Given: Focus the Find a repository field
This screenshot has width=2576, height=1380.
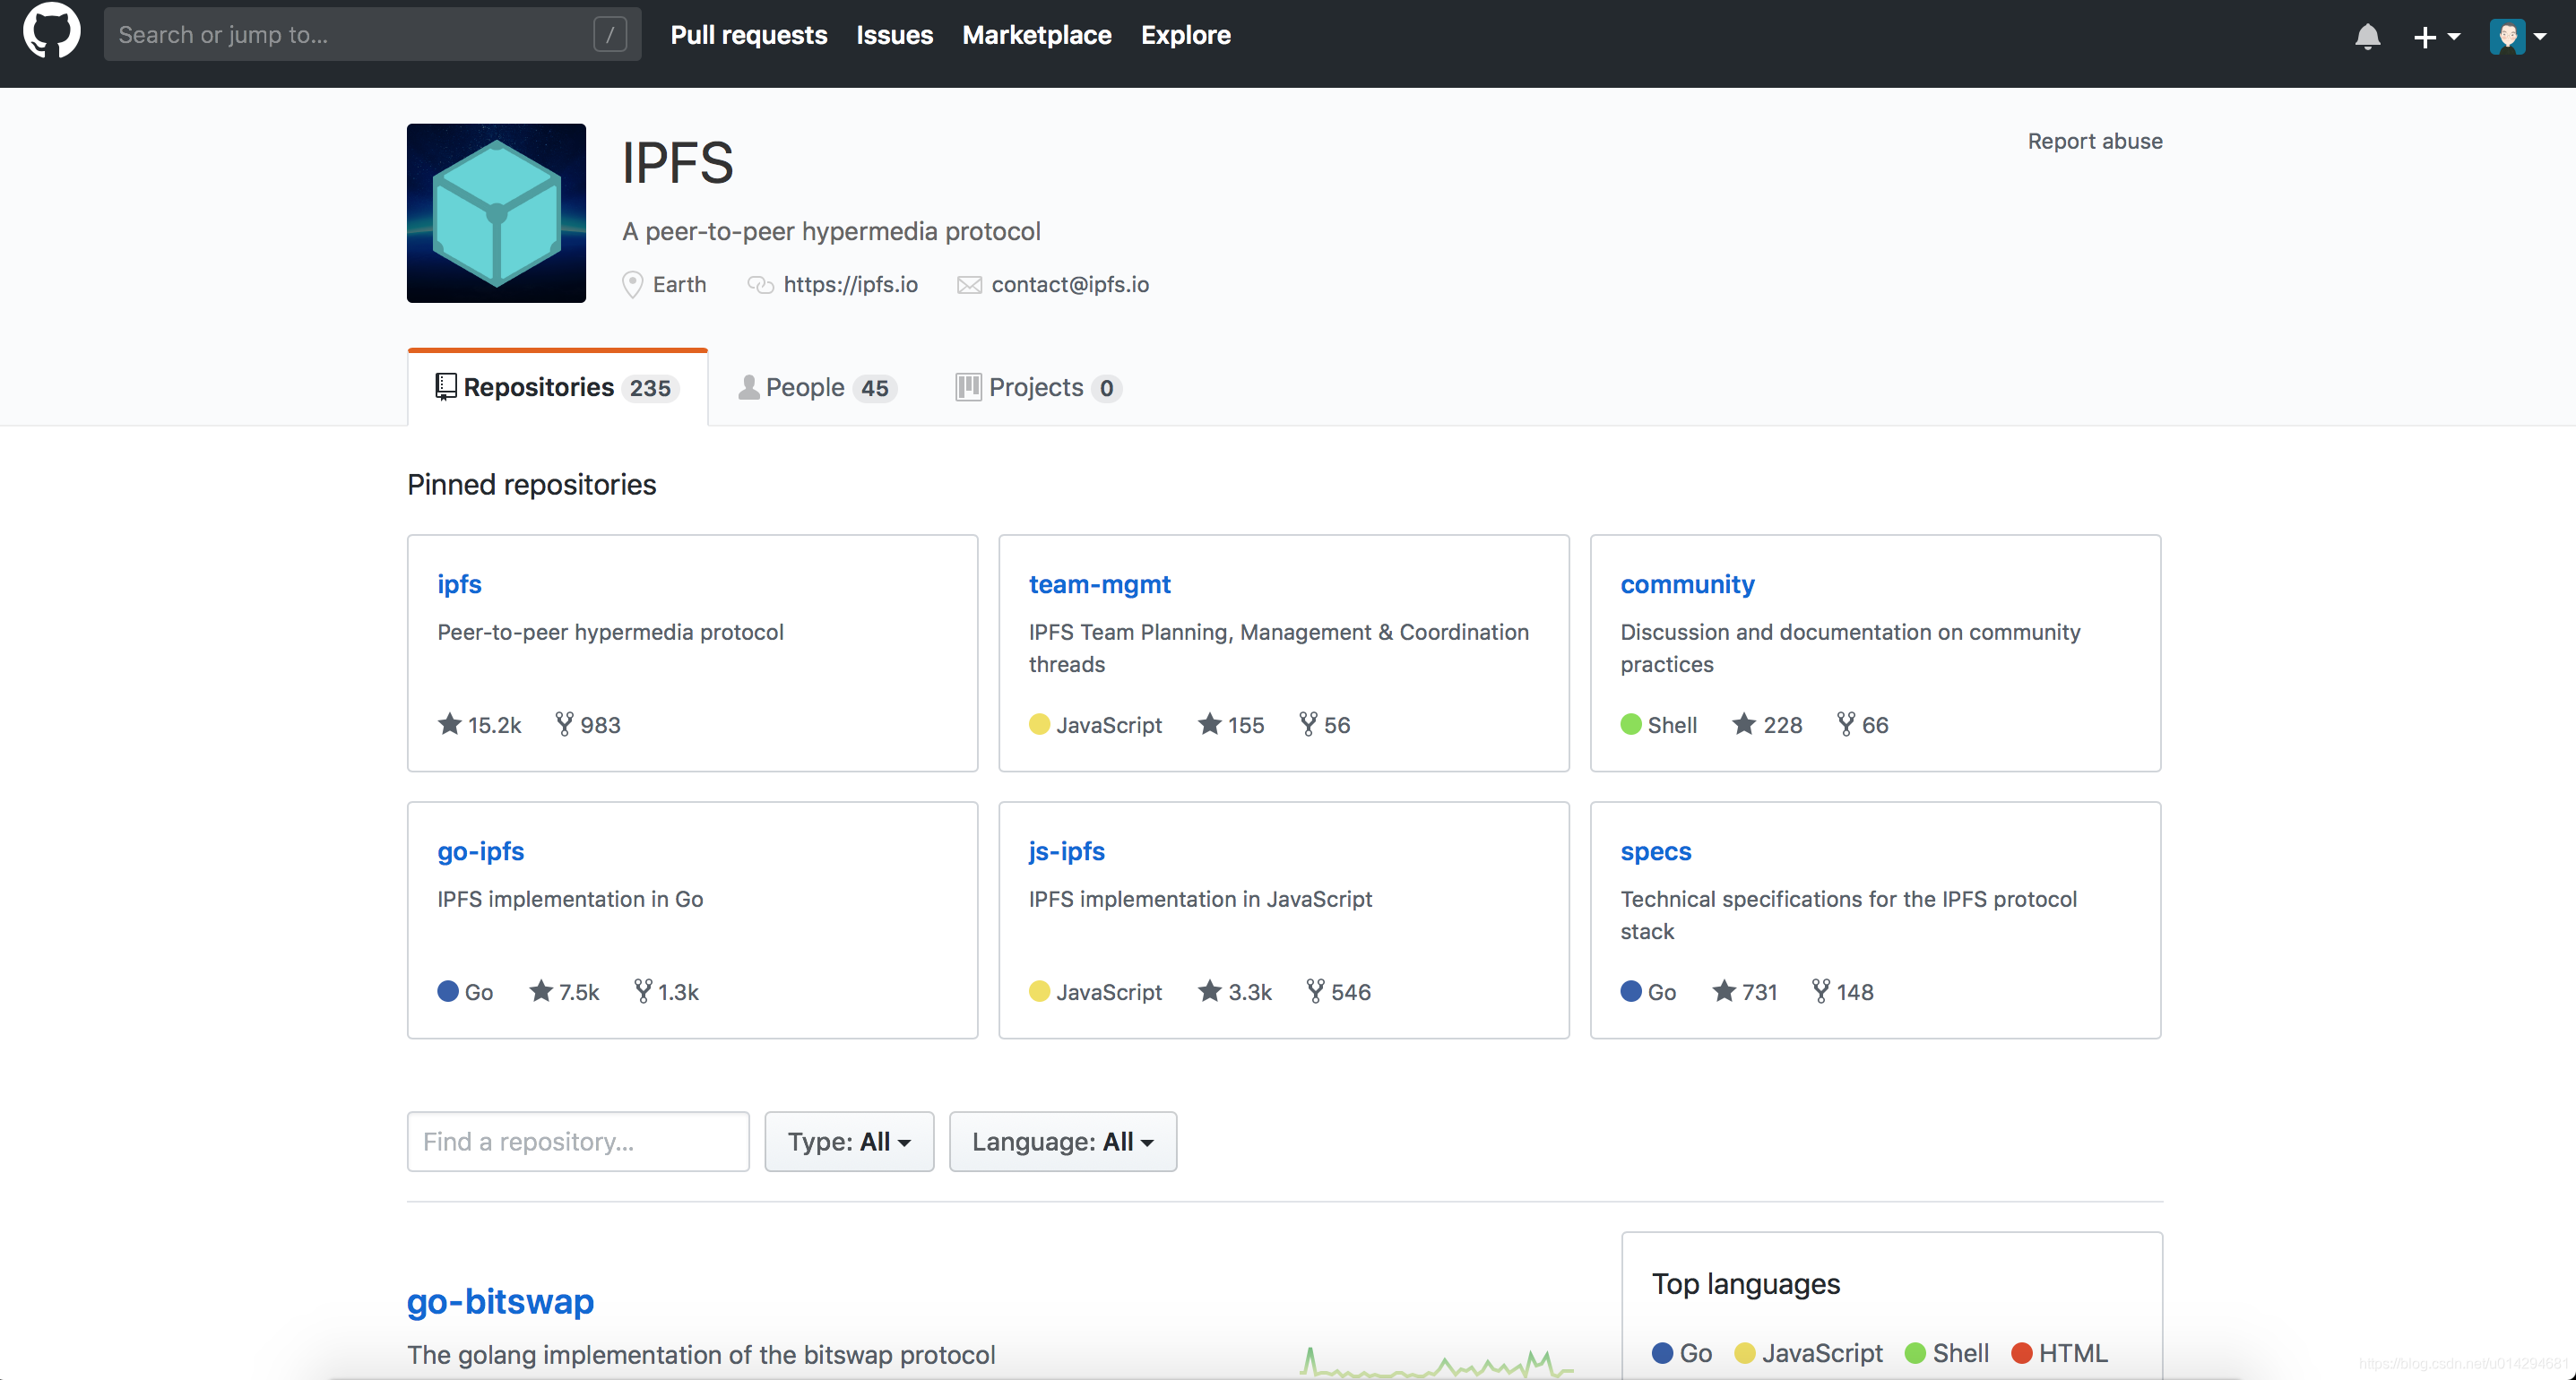Looking at the screenshot, I should point(578,1141).
